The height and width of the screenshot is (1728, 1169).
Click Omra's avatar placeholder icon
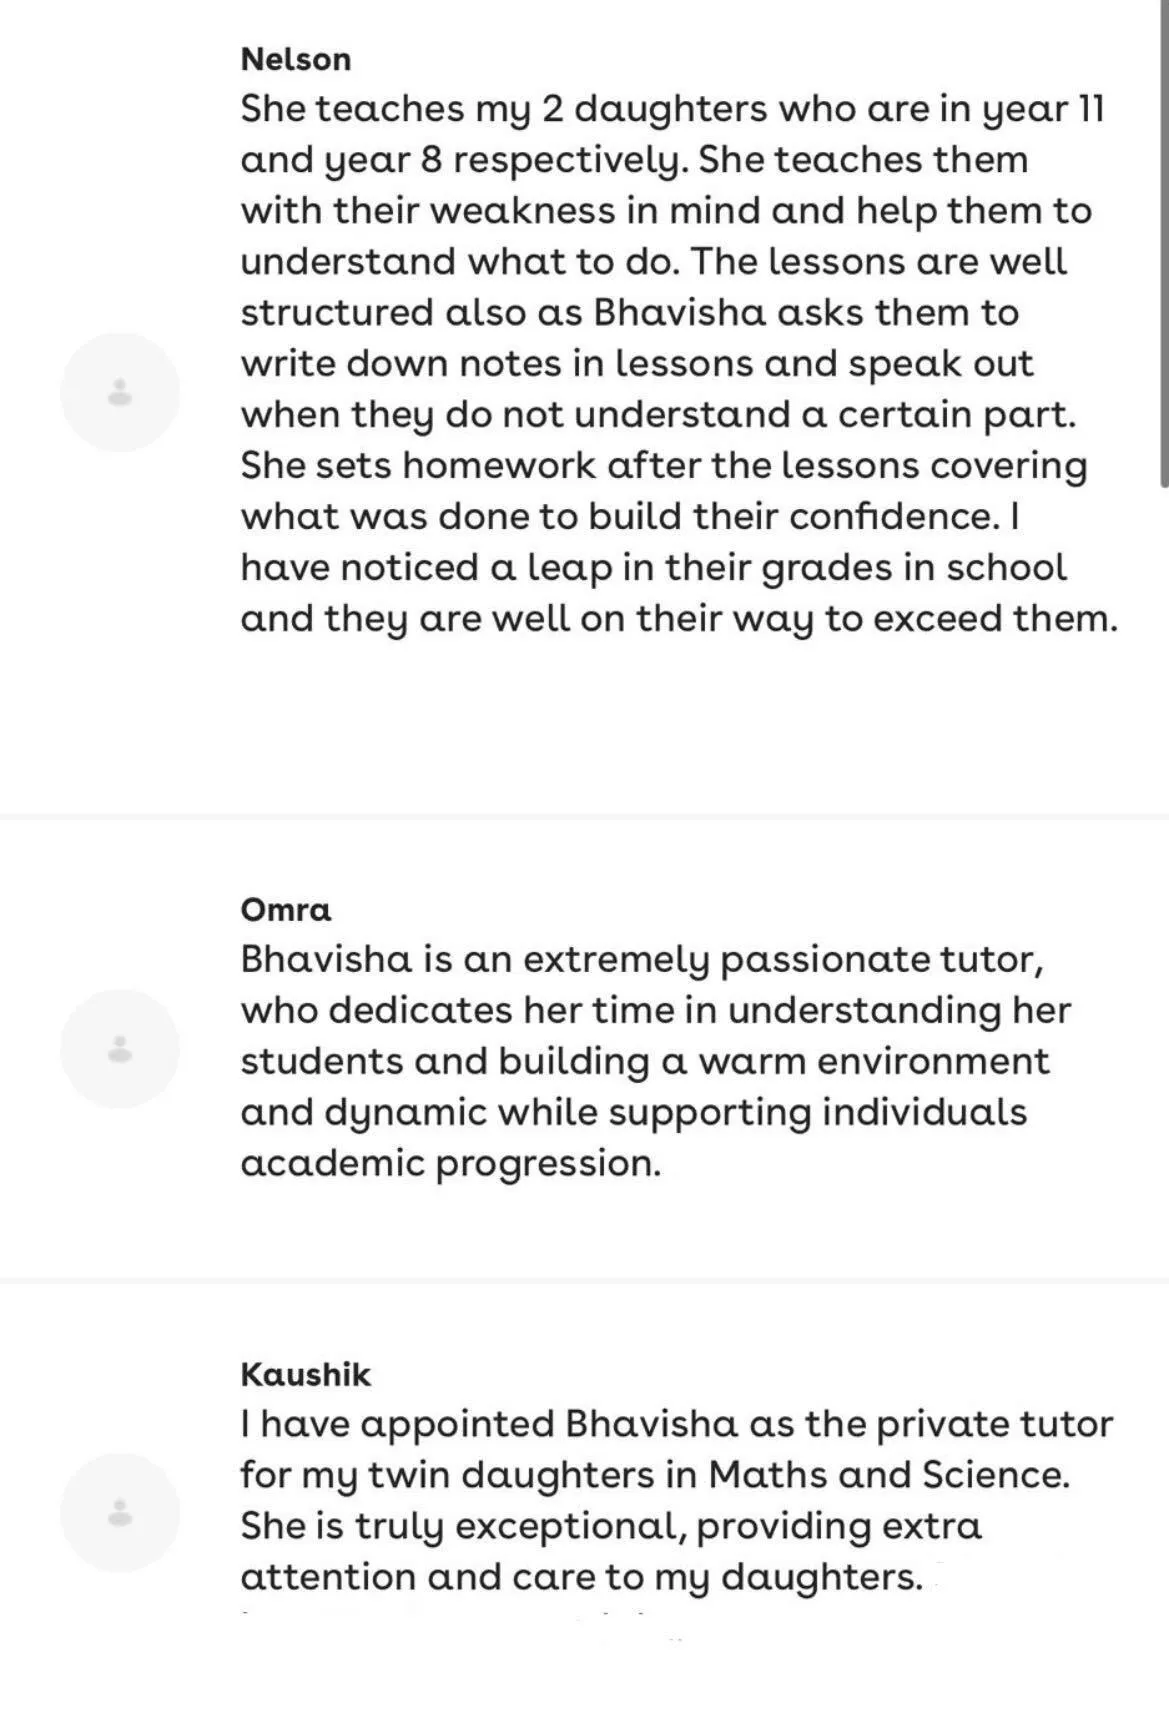[120, 1049]
